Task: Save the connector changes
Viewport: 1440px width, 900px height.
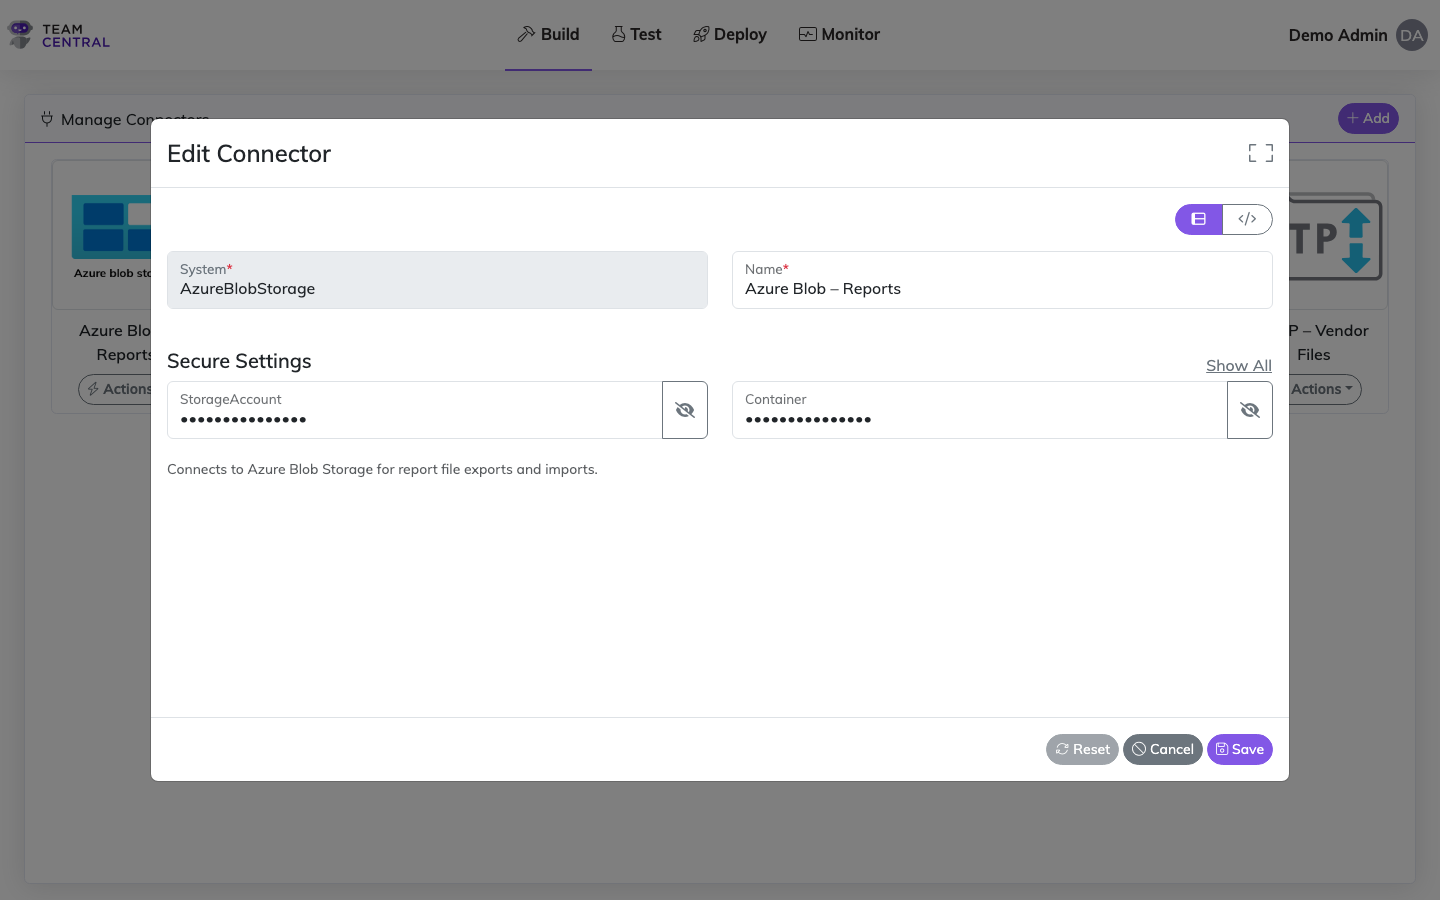Action: coord(1239,749)
